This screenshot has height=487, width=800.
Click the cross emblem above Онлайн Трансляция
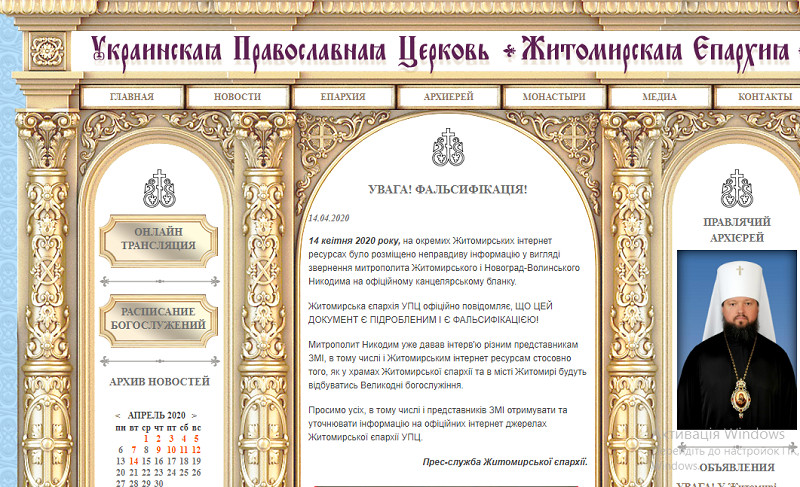tap(159, 188)
